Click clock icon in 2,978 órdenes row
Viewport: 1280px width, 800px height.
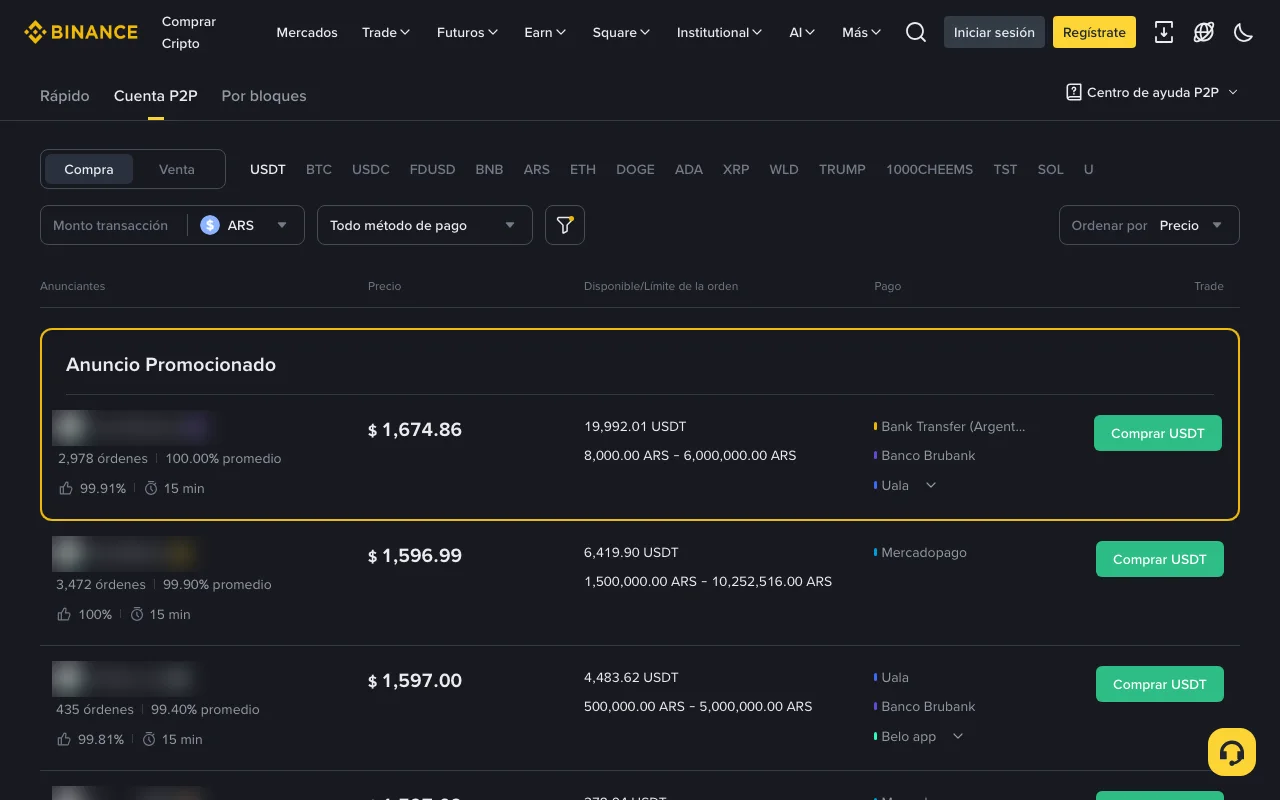click(x=152, y=488)
